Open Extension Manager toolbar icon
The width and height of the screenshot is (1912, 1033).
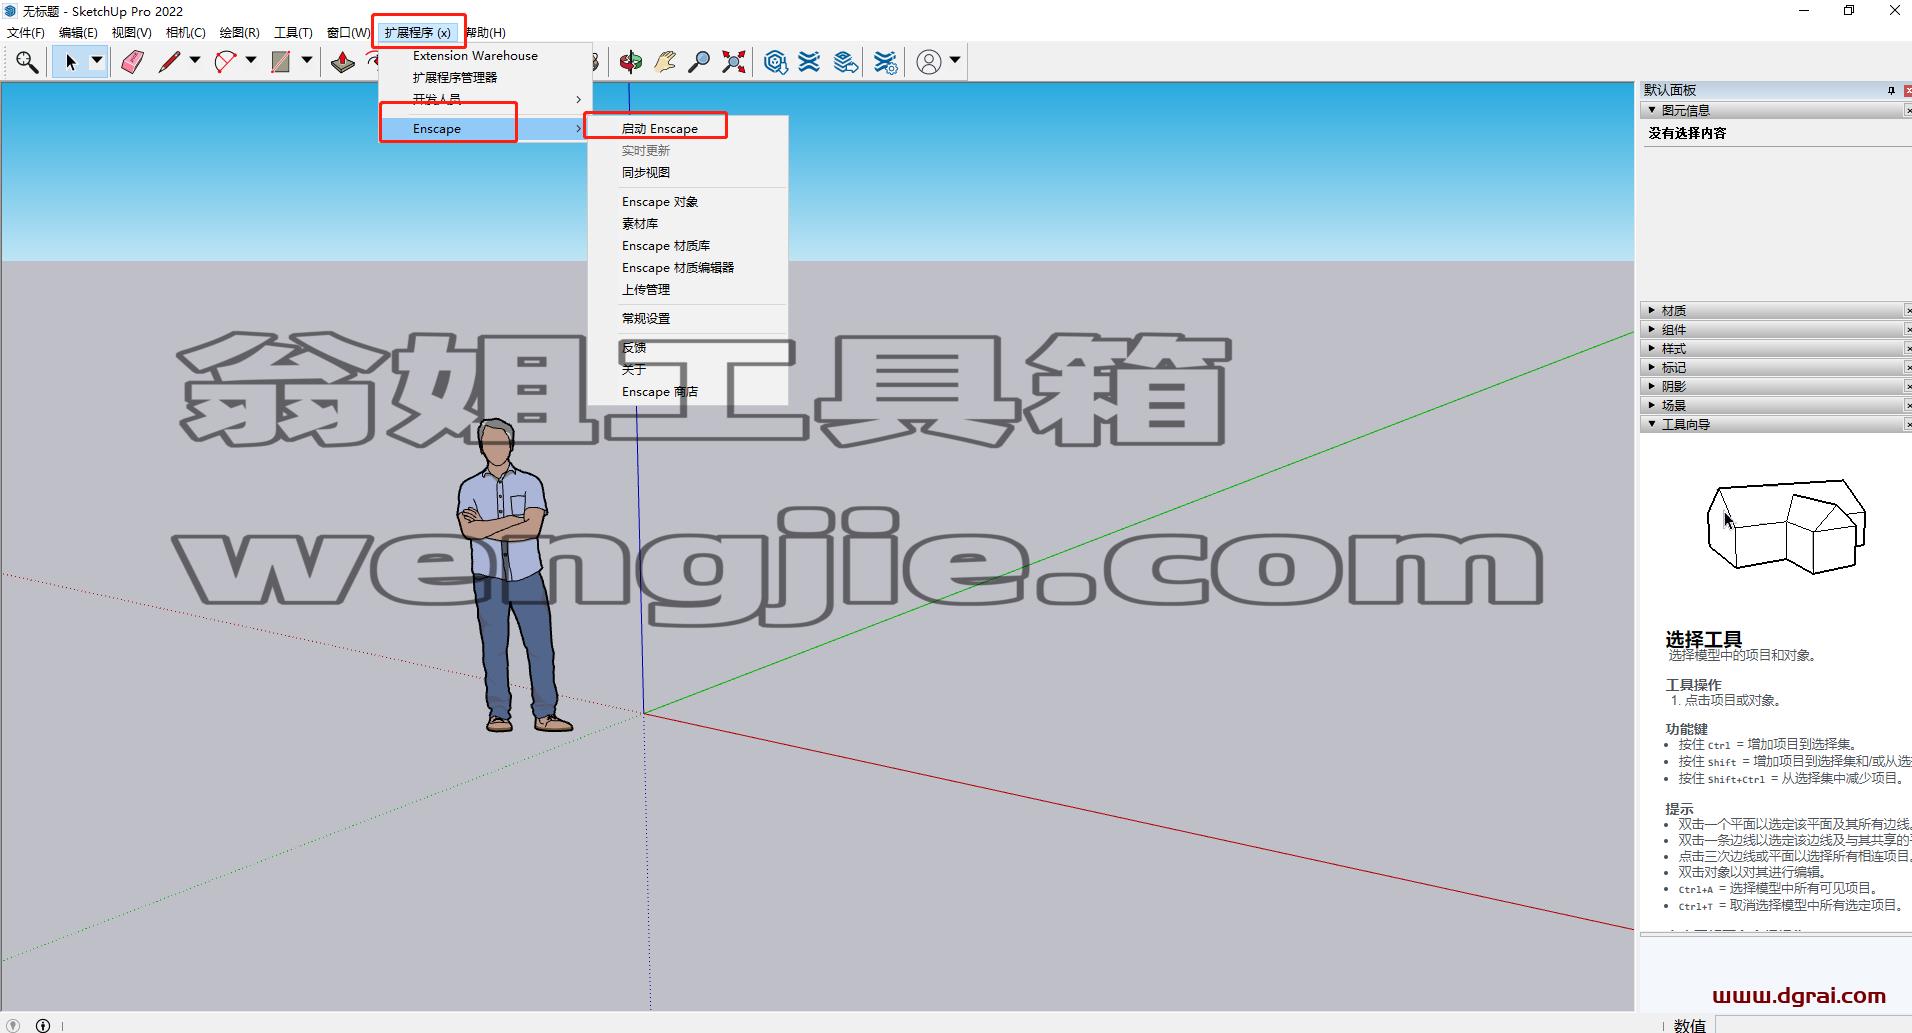[886, 62]
